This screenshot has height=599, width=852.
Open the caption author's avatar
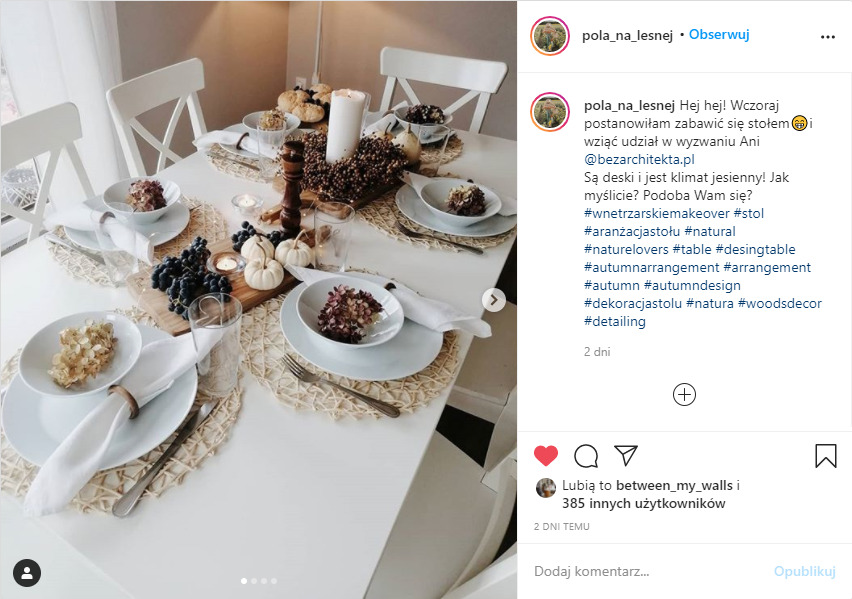tap(549, 112)
